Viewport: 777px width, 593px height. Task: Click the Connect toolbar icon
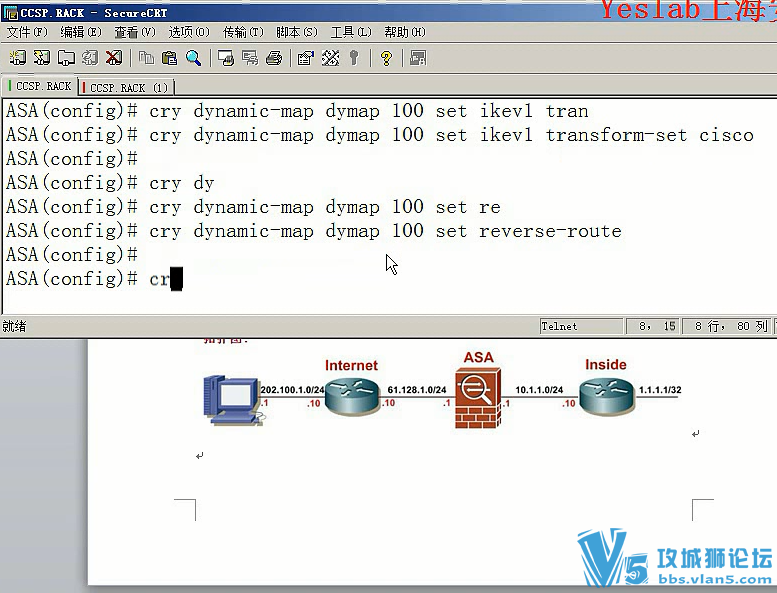17,58
